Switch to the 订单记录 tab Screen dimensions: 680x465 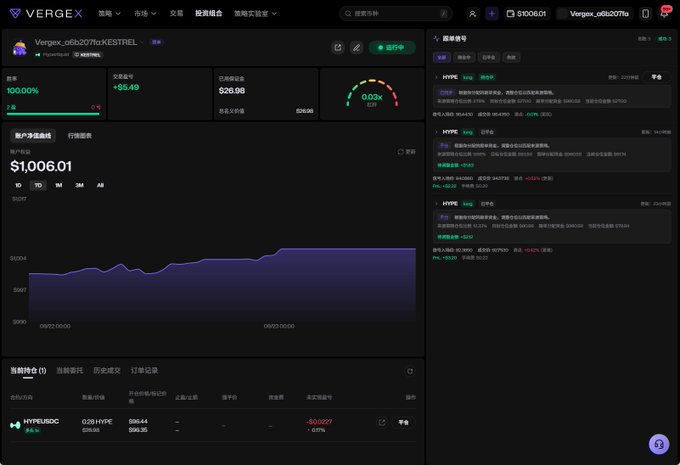144,370
